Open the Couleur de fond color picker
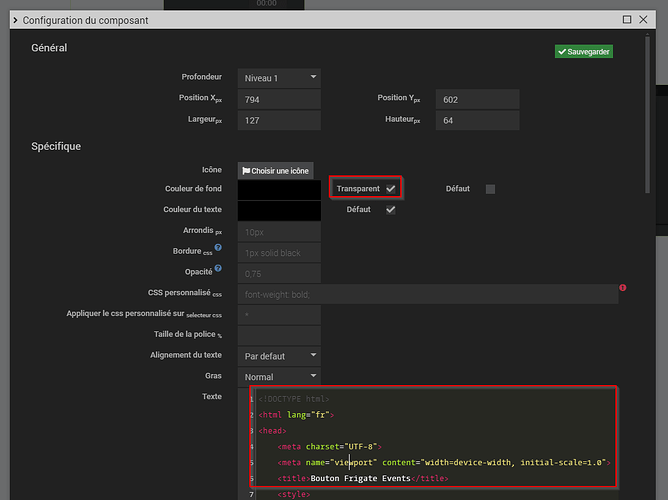Image resolution: width=668 pixels, height=500 pixels. coord(279,189)
